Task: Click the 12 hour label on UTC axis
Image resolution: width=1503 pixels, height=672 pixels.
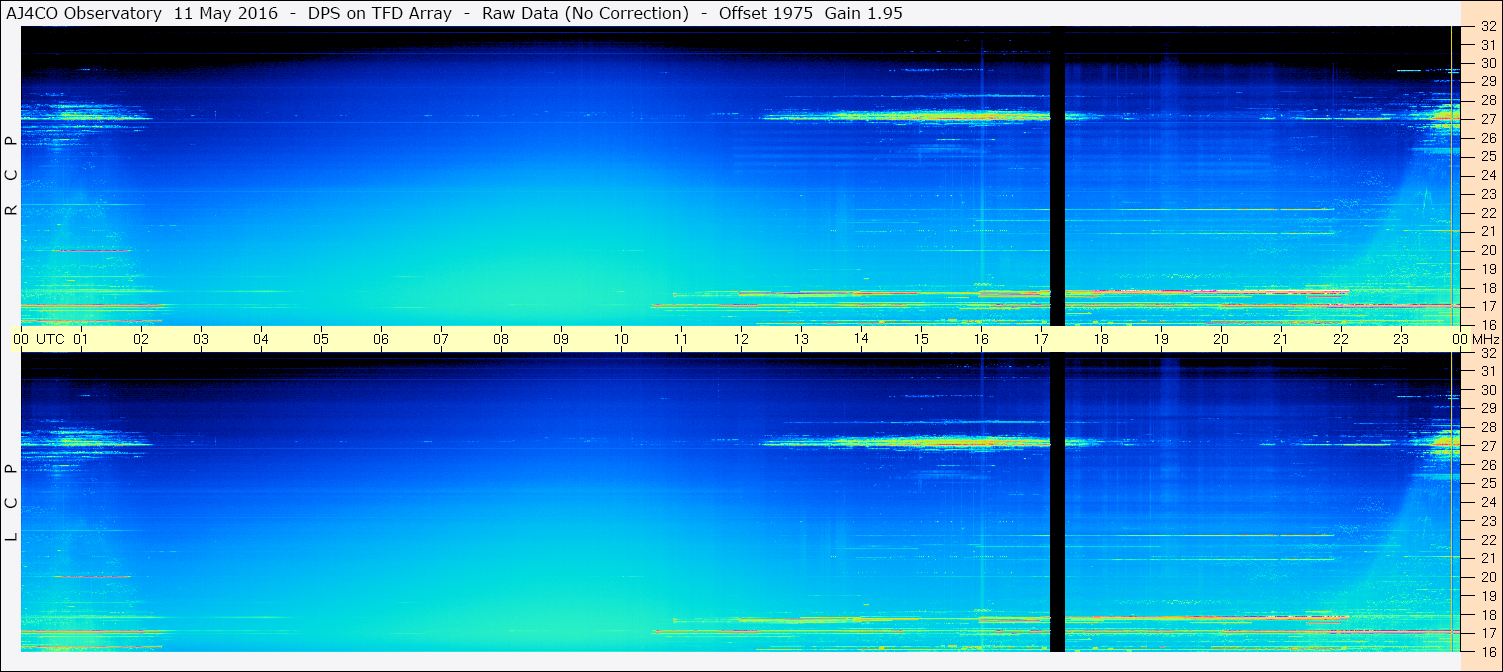Action: click(741, 339)
